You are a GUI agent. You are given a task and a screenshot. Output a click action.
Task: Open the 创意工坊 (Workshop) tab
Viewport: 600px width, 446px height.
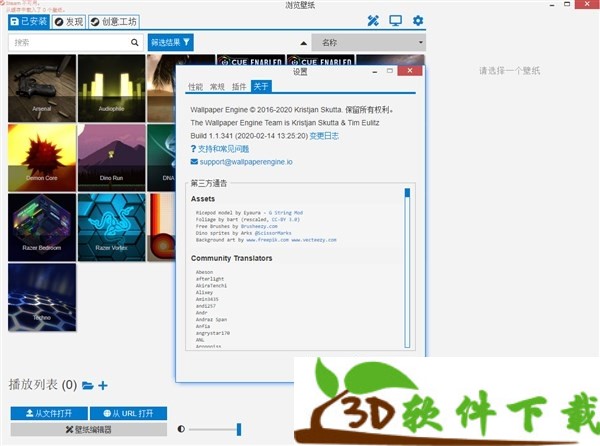coord(114,22)
